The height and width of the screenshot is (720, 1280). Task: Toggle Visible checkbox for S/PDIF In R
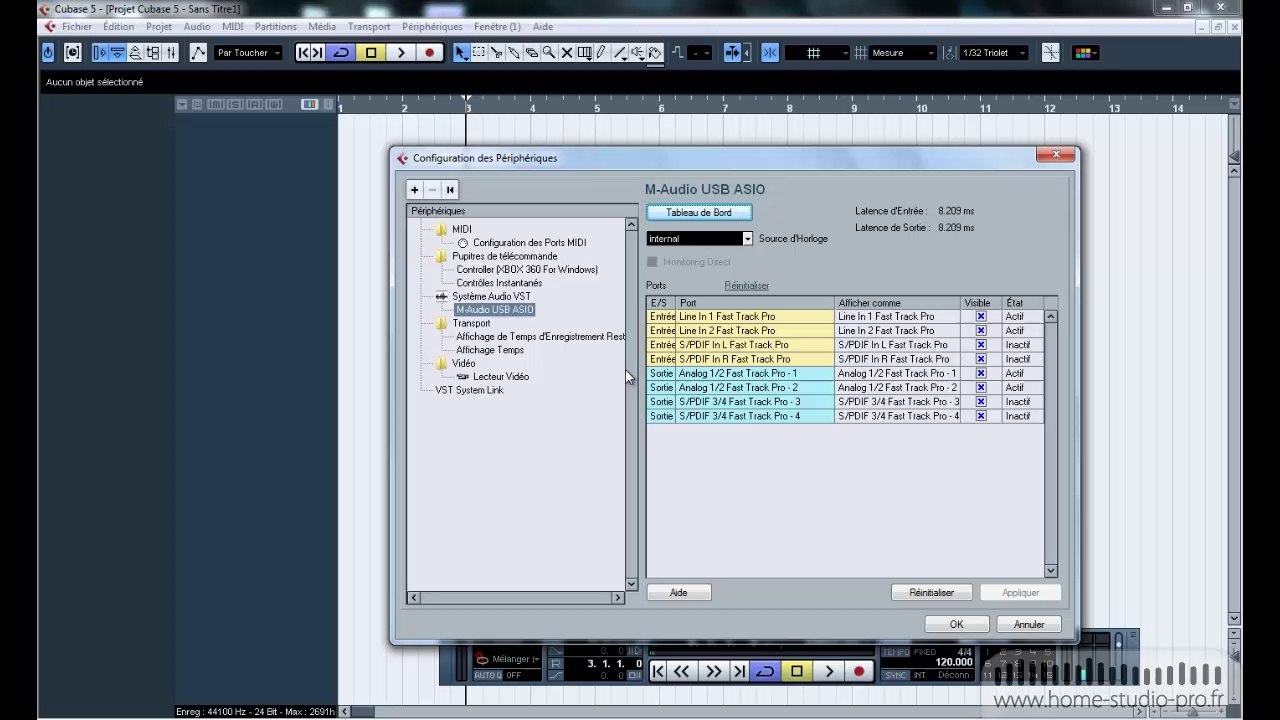click(981, 359)
